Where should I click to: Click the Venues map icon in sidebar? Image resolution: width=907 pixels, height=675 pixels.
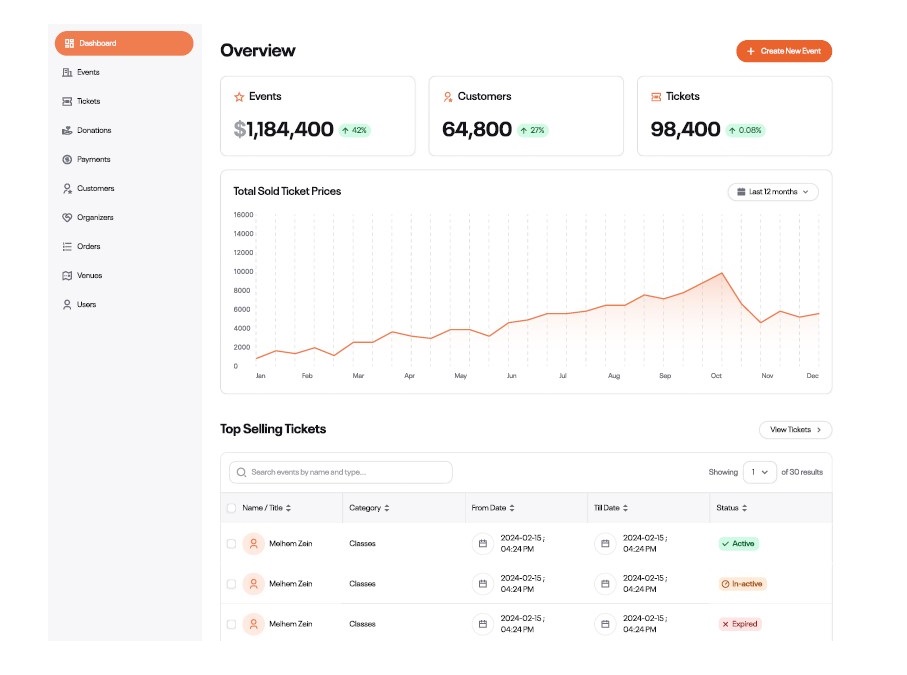click(67, 275)
